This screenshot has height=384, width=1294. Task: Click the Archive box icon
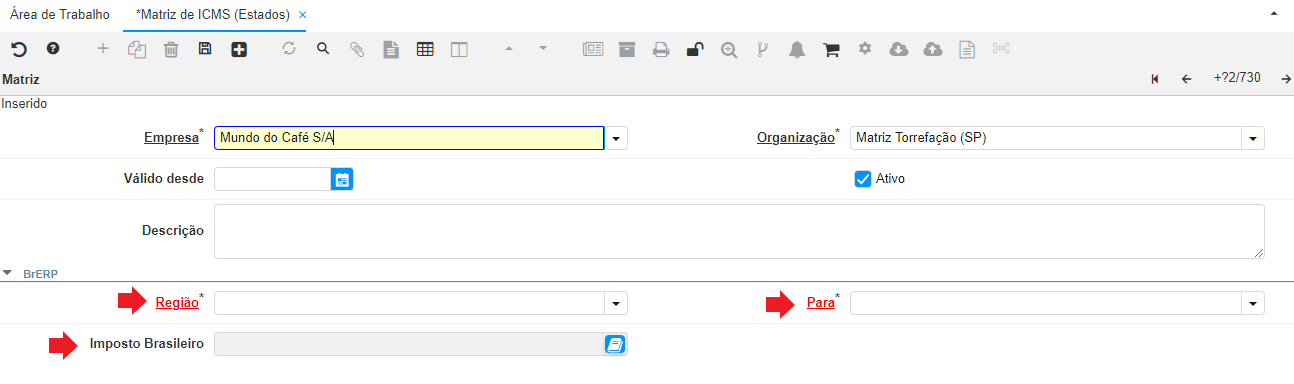(x=627, y=48)
